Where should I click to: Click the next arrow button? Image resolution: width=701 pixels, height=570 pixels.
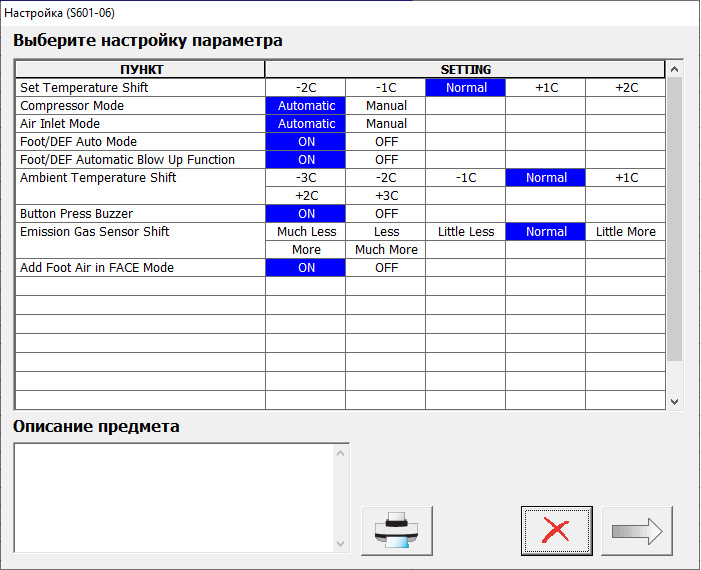637,531
